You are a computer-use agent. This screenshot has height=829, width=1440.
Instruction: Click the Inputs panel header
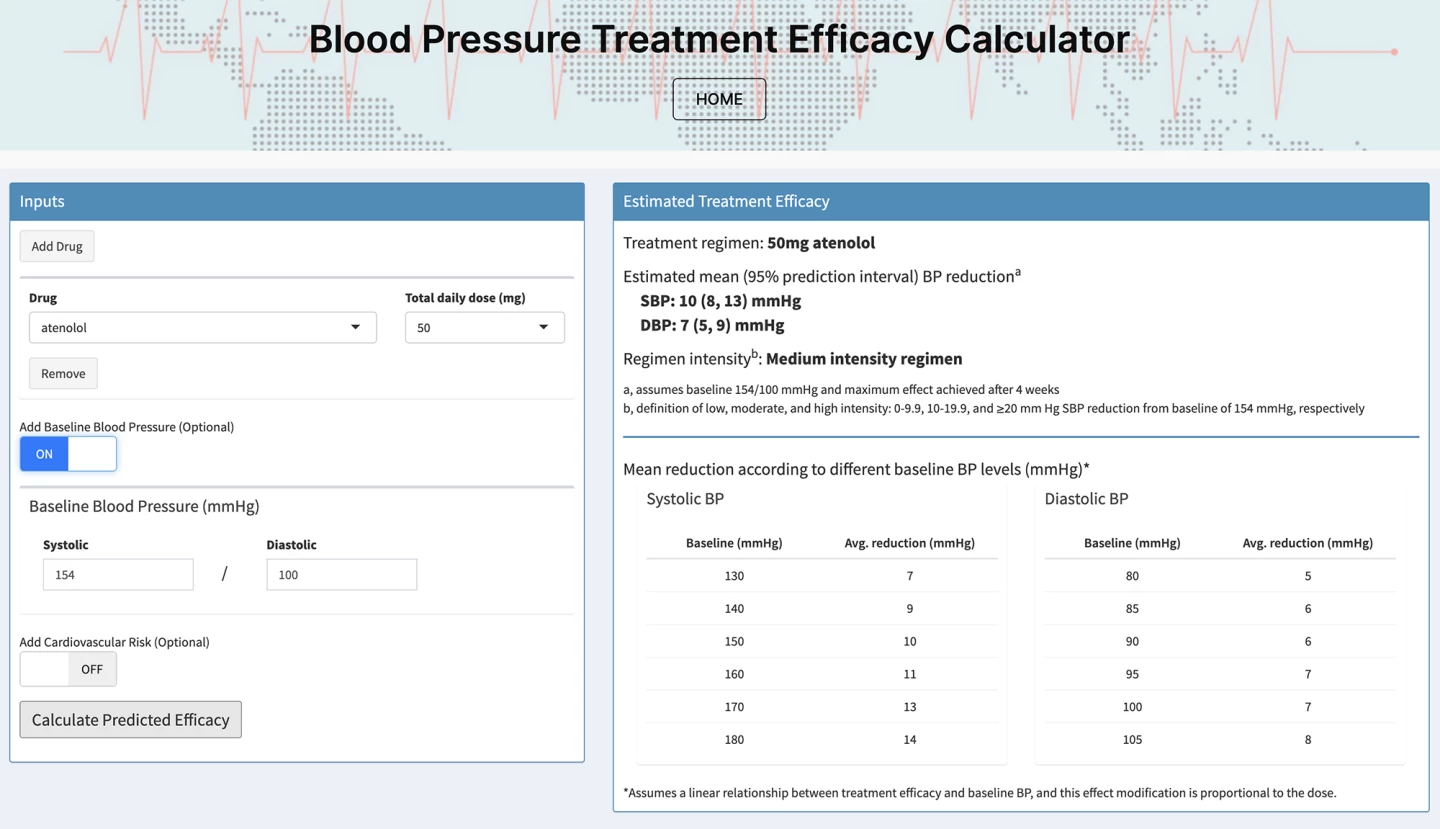tap(297, 201)
